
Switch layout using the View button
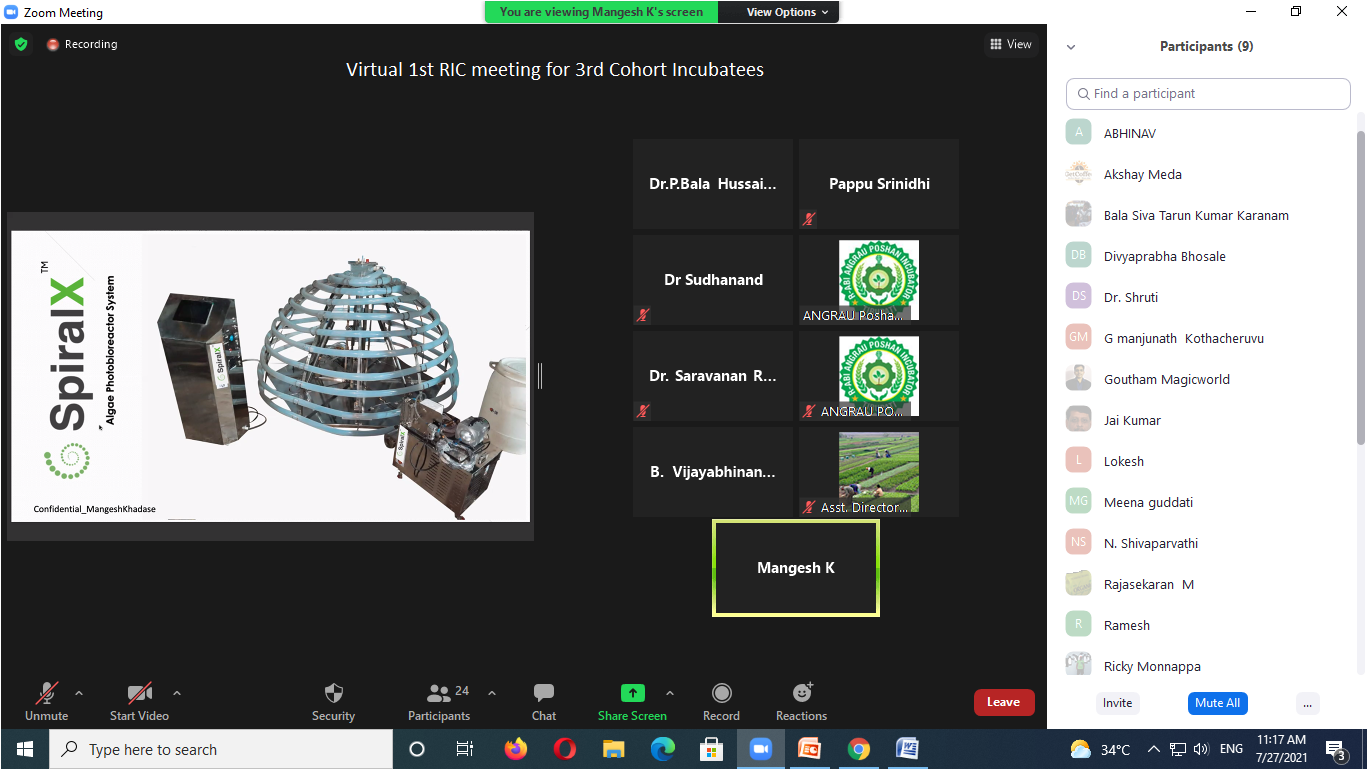1010,44
